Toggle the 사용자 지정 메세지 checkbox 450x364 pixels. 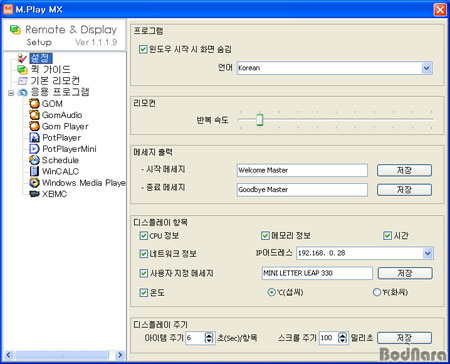click(x=143, y=273)
